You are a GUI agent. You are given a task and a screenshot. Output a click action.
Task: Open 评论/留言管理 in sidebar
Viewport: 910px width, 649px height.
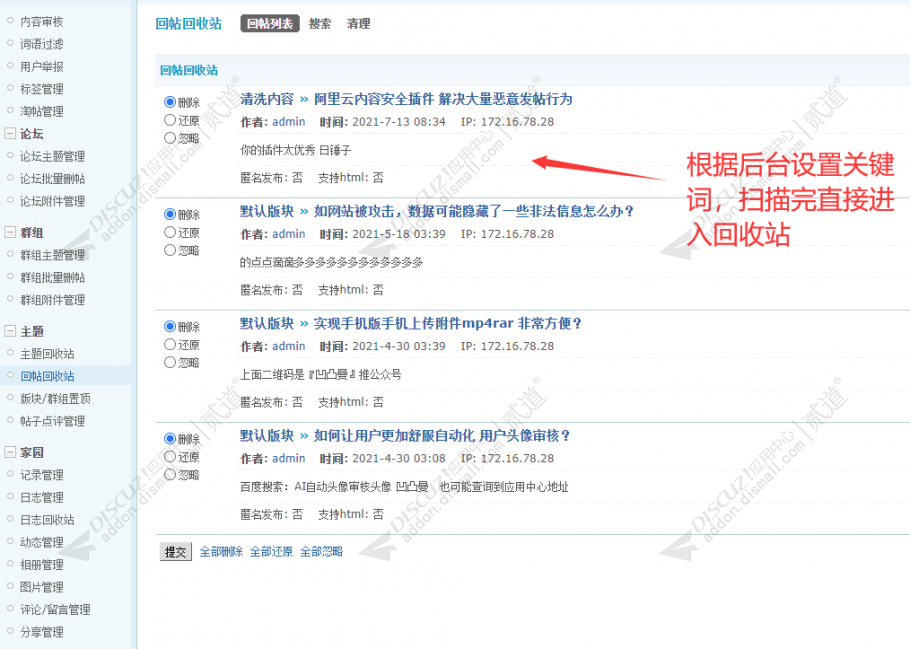(x=55, y=610)
